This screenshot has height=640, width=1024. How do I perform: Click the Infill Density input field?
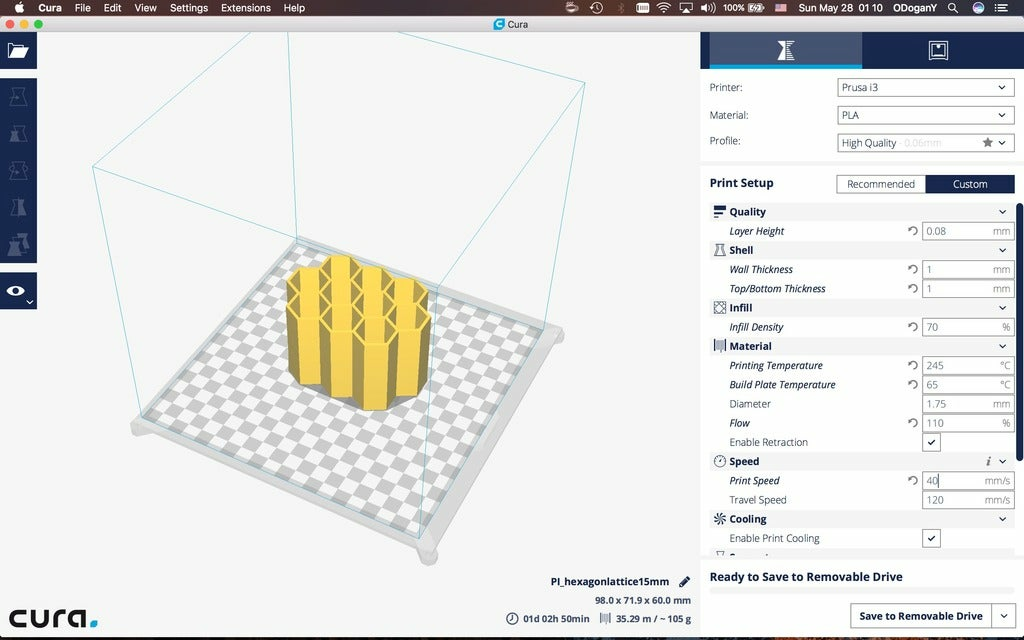(968, 327)
